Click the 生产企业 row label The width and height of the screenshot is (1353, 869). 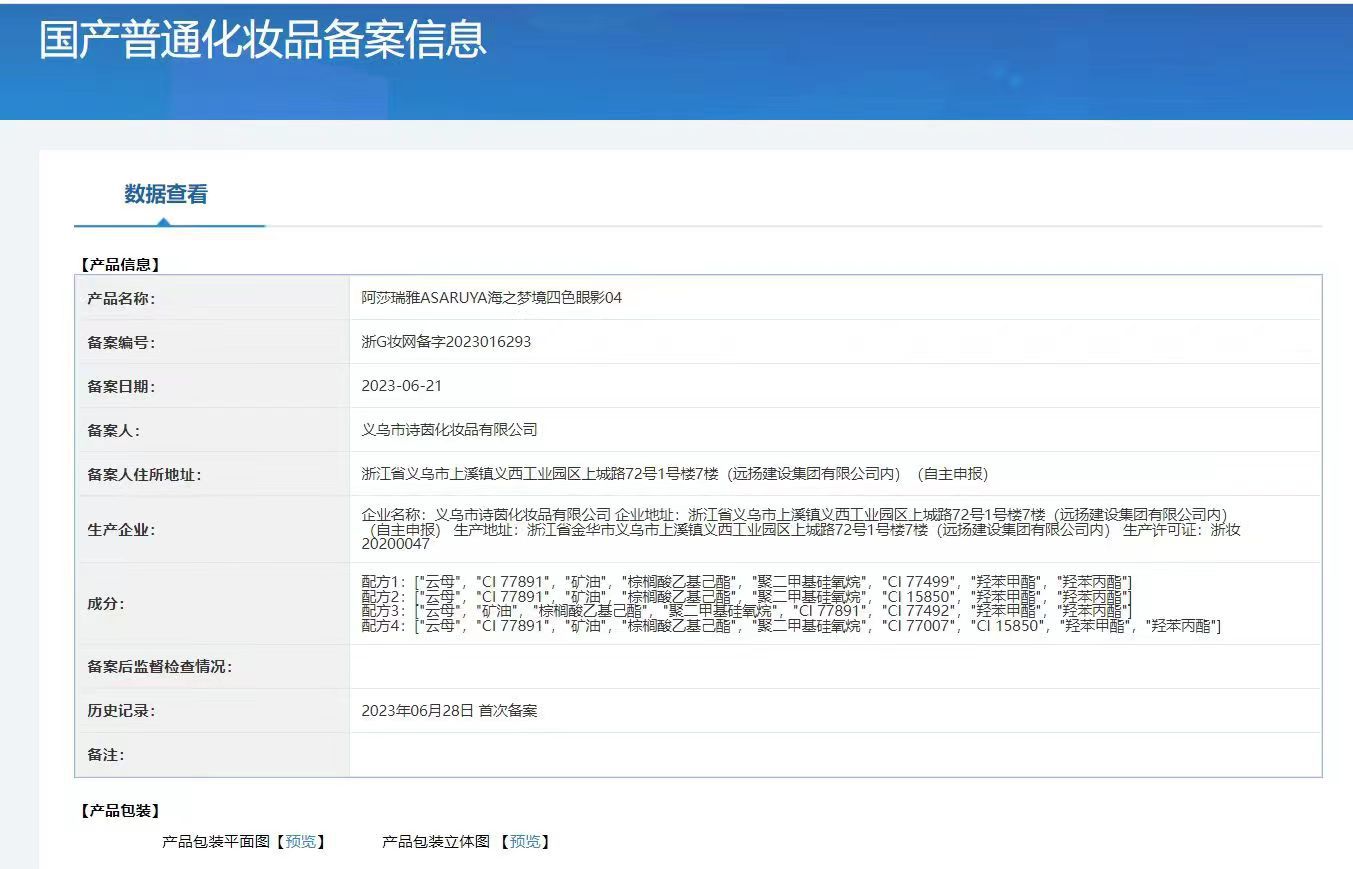point(121,529)
